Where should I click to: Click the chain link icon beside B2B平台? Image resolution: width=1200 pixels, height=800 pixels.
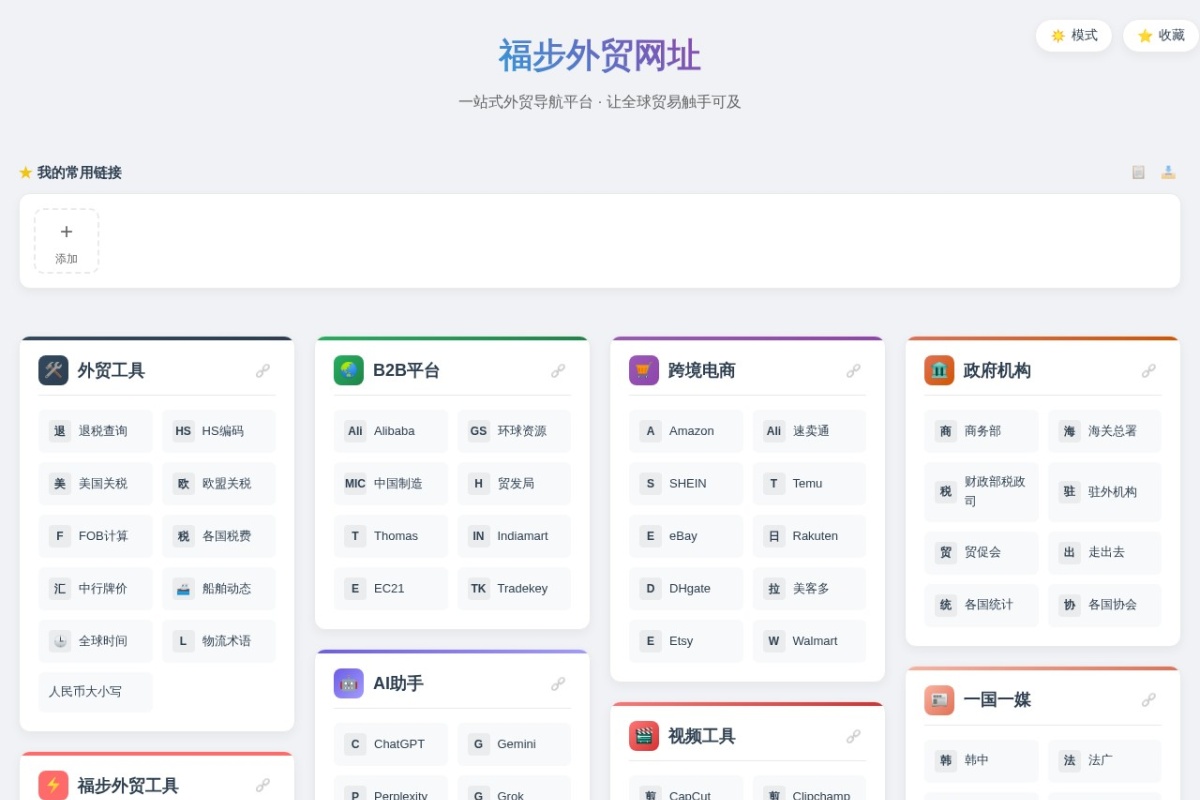(558, 371)
